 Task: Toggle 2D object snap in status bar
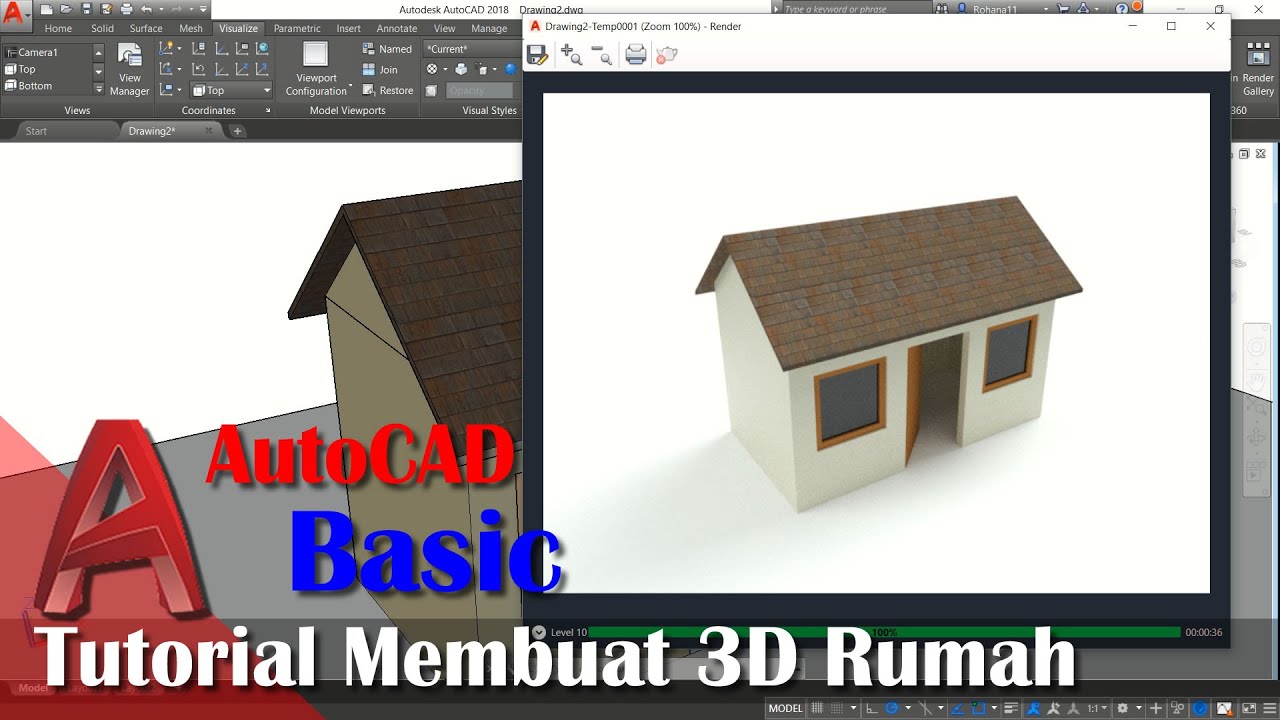[x=979, y=708]
